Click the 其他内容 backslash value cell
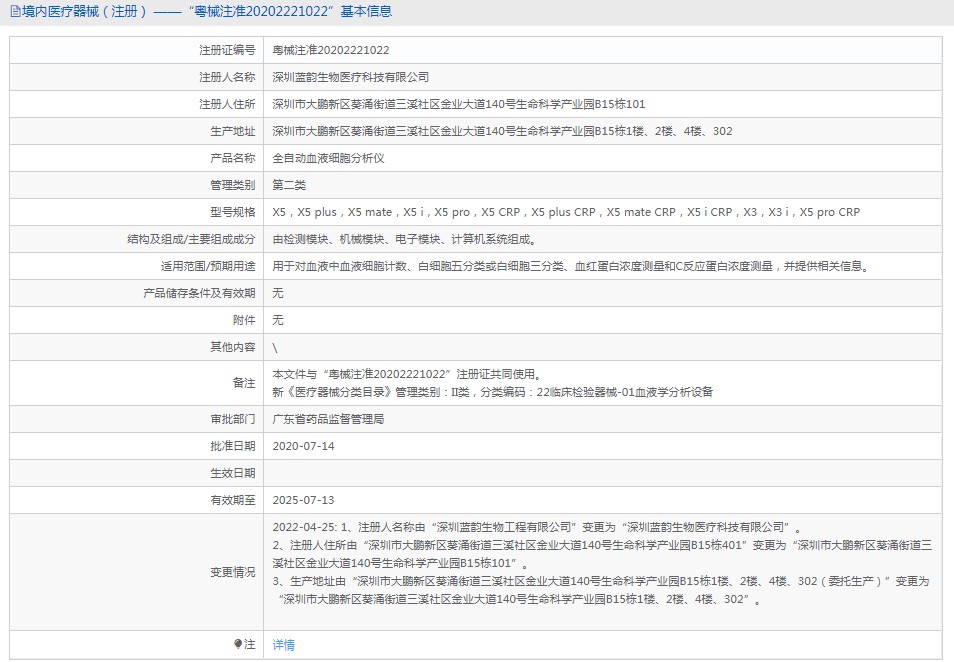The height and width of the screenshot is (662, 954). (x=276, y=347)
